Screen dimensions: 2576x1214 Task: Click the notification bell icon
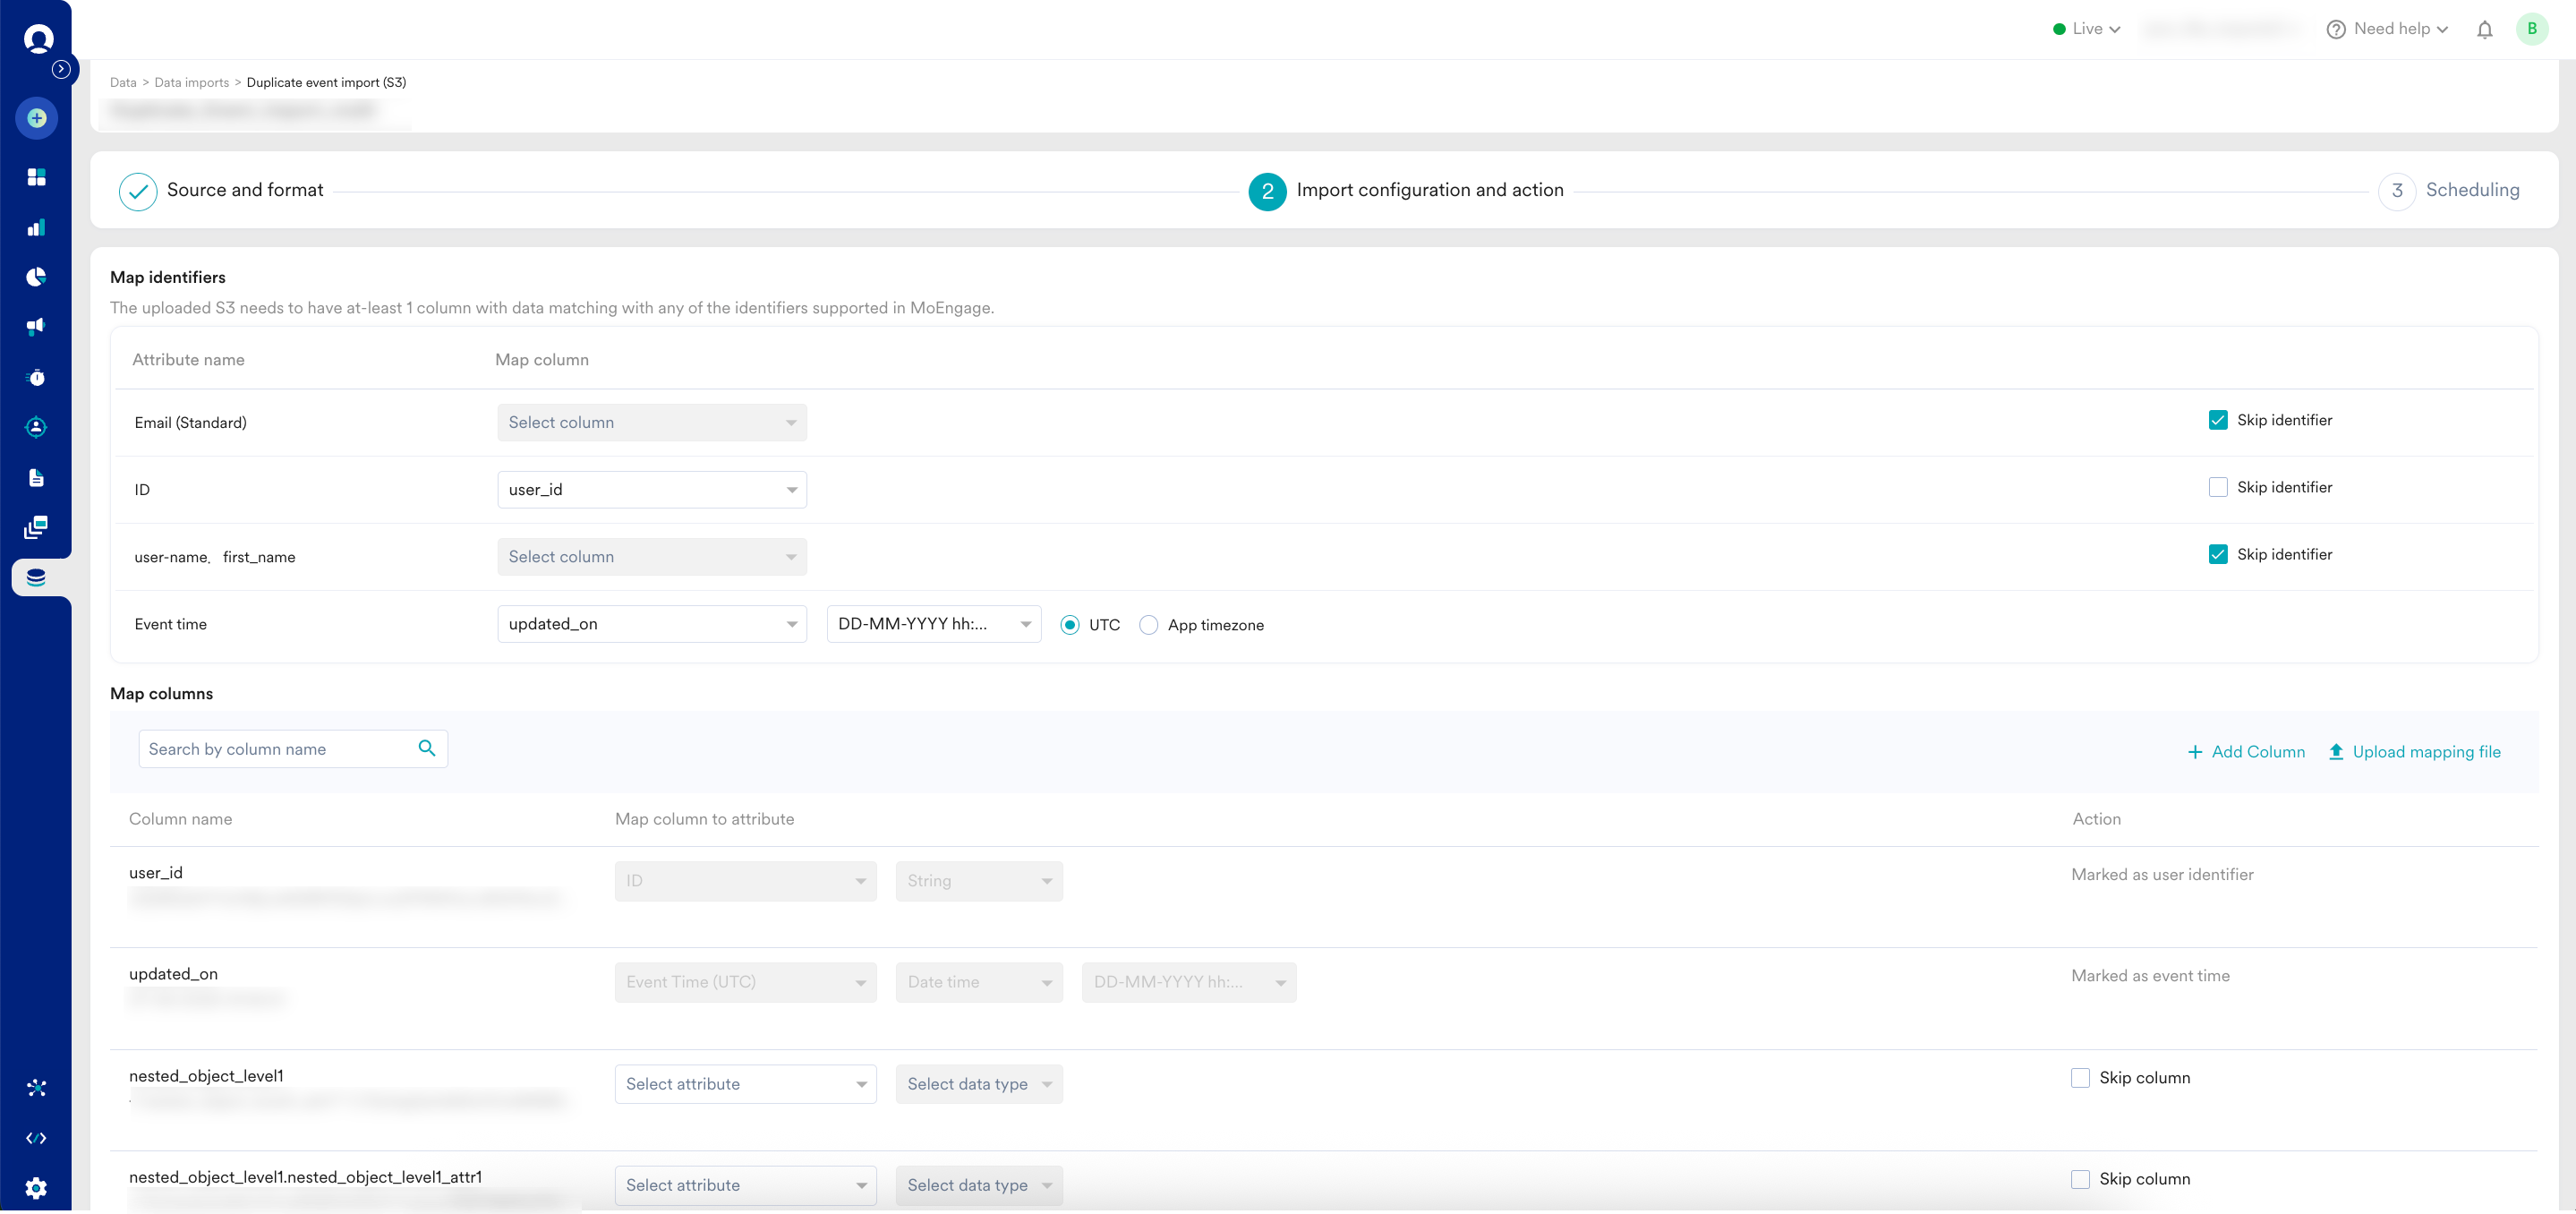[2484, 29]
